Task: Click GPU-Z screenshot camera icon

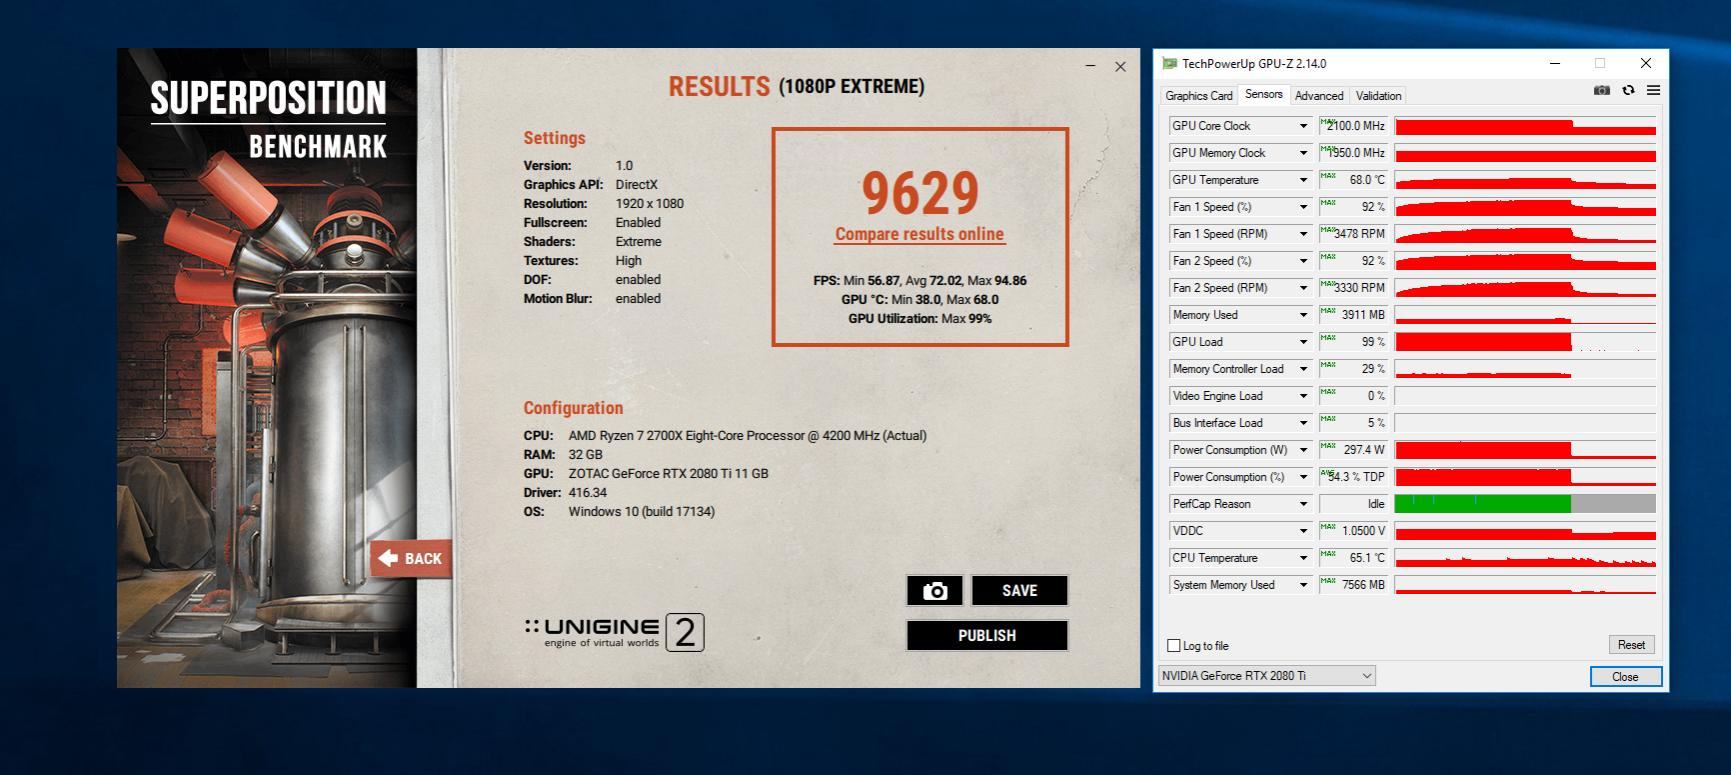Action: (x=1602, y=90)
